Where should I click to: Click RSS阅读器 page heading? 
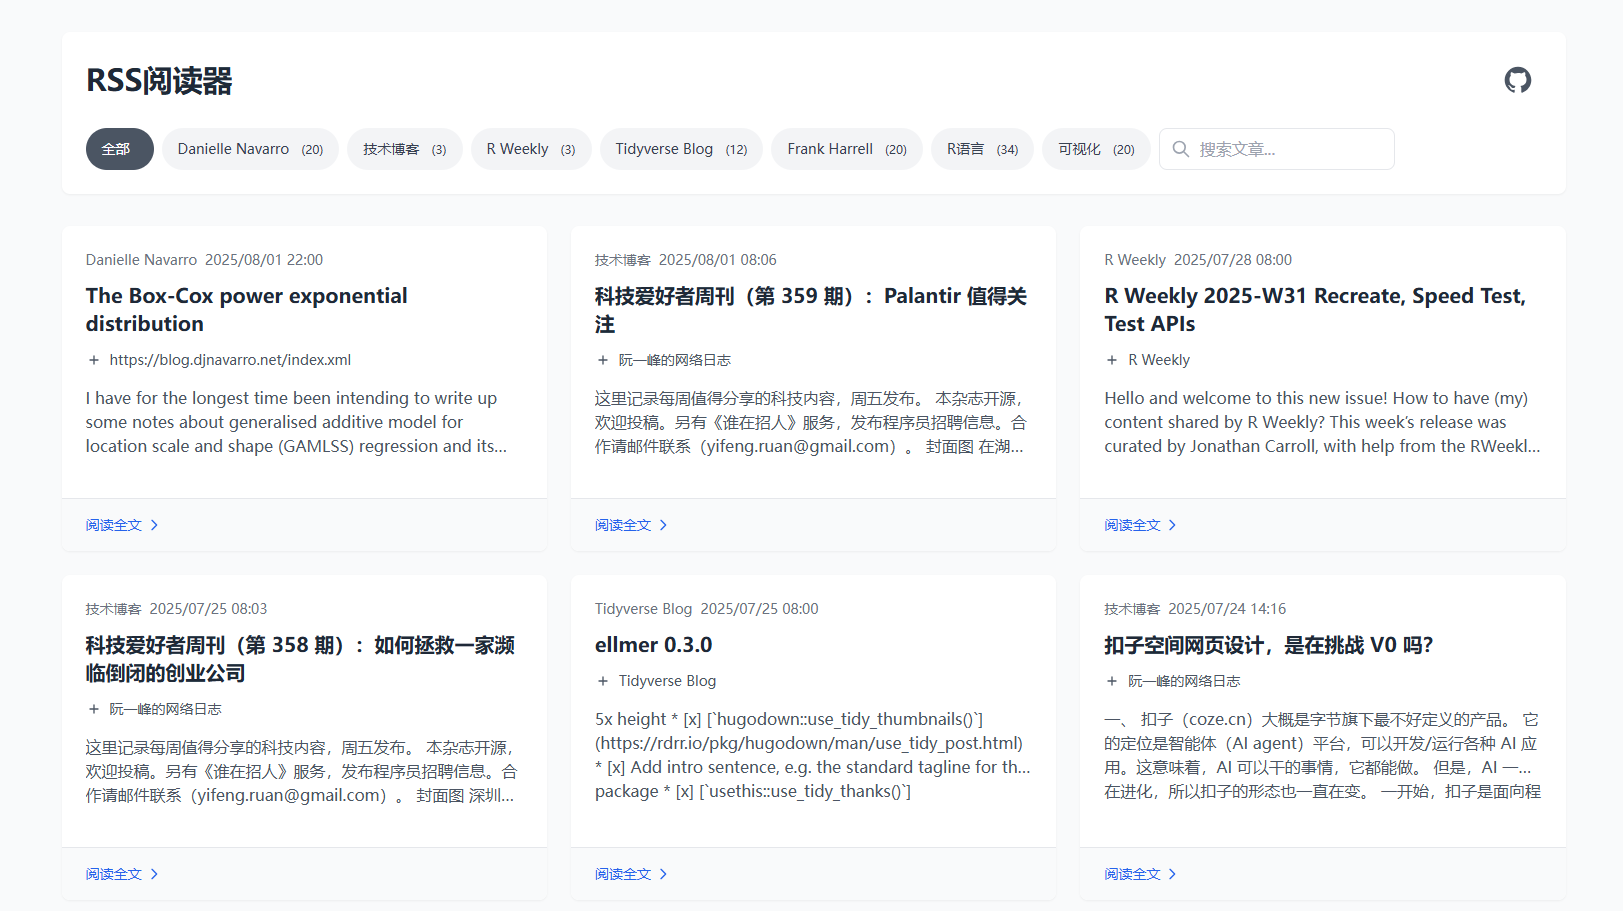pyautogui.click(x=159, y=81)
